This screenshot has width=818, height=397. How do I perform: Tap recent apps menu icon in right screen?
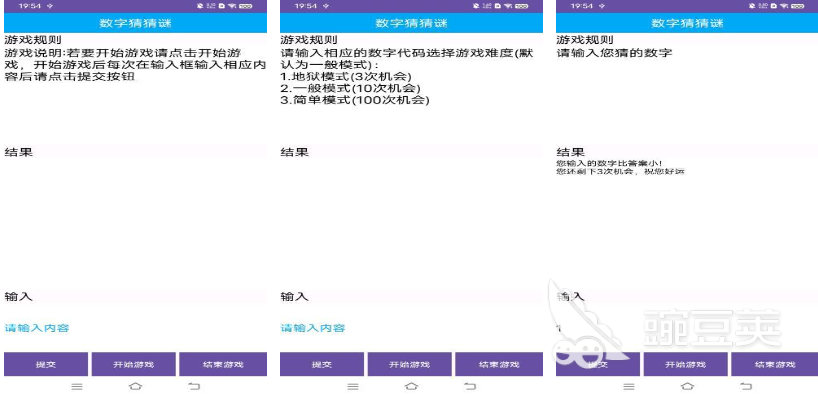[629, 387]
